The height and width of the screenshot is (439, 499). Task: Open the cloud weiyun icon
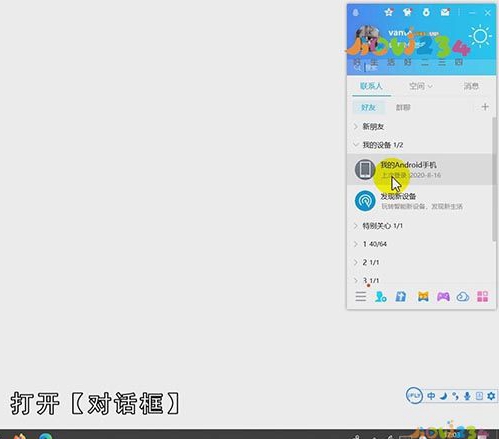coord(463,296)
